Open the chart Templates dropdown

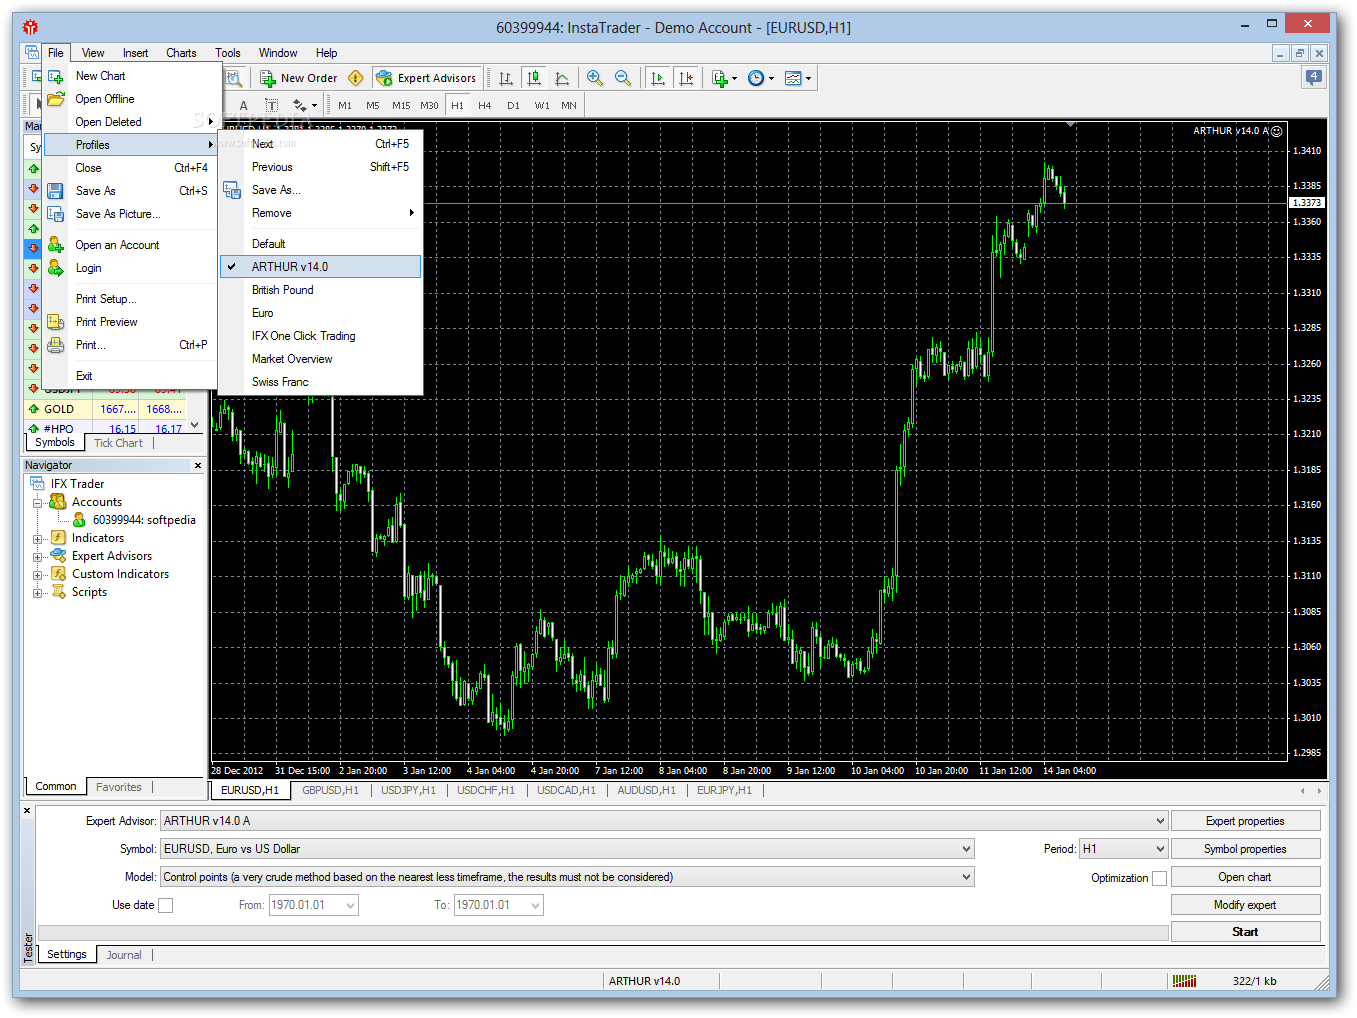[x=797, y=78]
